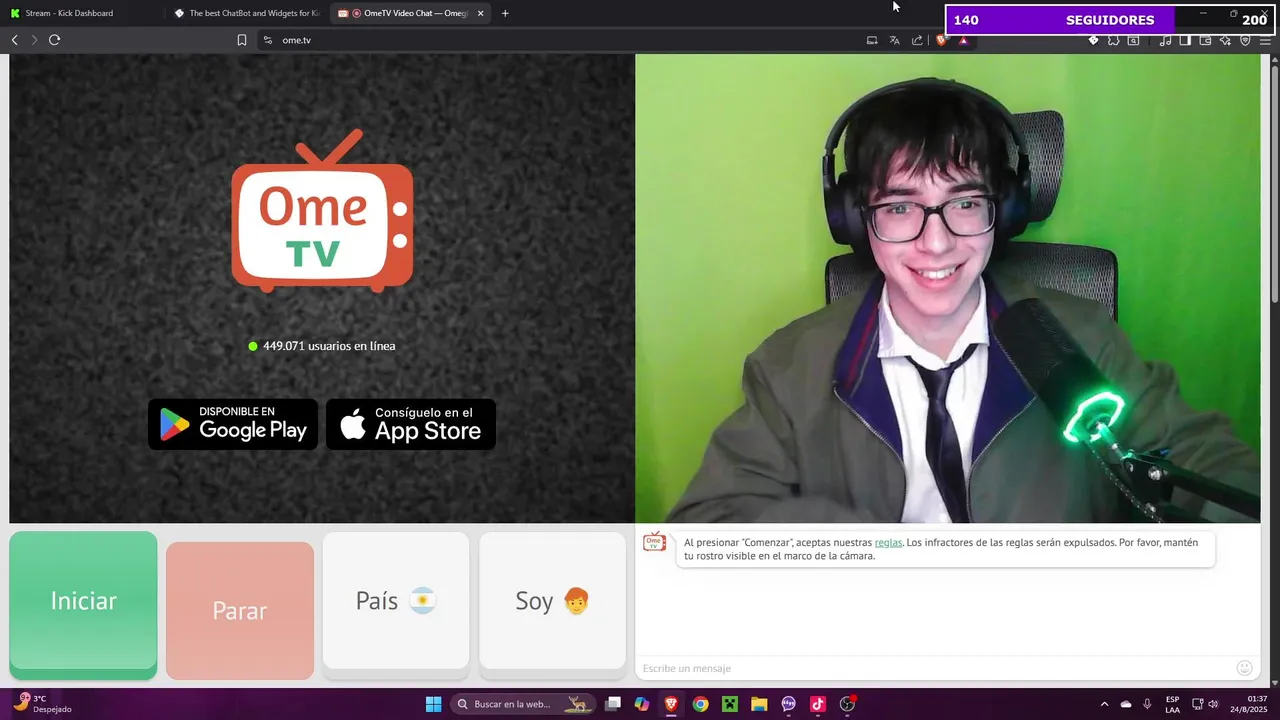This screenshot has width=1280, height=720.
Task: Open the Windows Start menu
Action: [x=433, y=704]
